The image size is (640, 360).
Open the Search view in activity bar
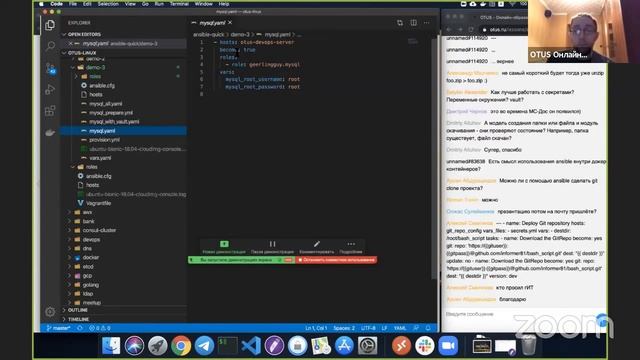click(50, 46)
